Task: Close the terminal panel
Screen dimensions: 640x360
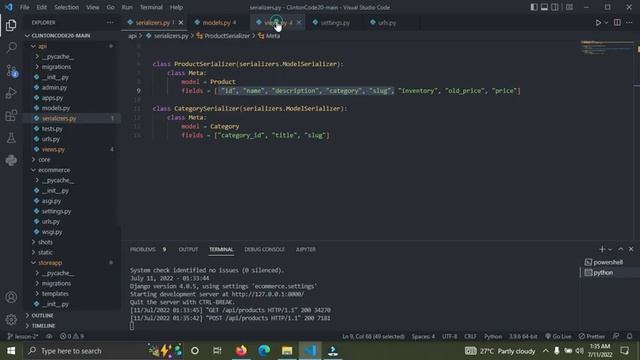Action: click(x=631, y=249)
